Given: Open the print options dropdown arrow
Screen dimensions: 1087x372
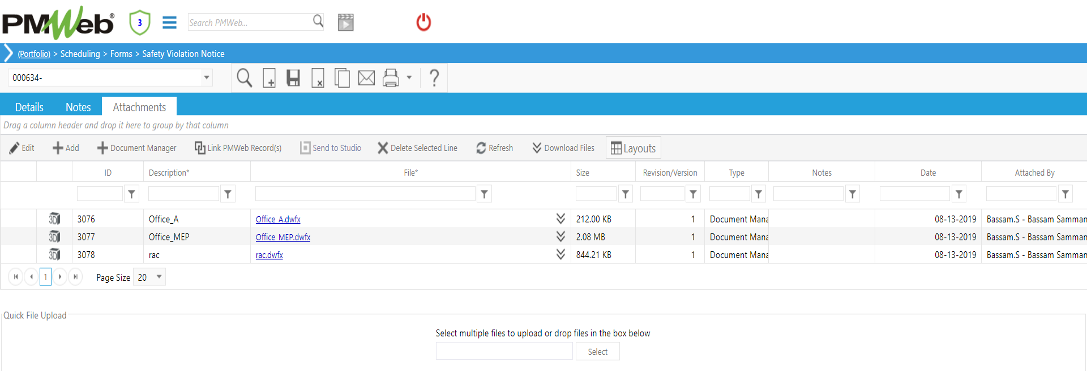Looking at the screenshot, I should click(410, 78).
